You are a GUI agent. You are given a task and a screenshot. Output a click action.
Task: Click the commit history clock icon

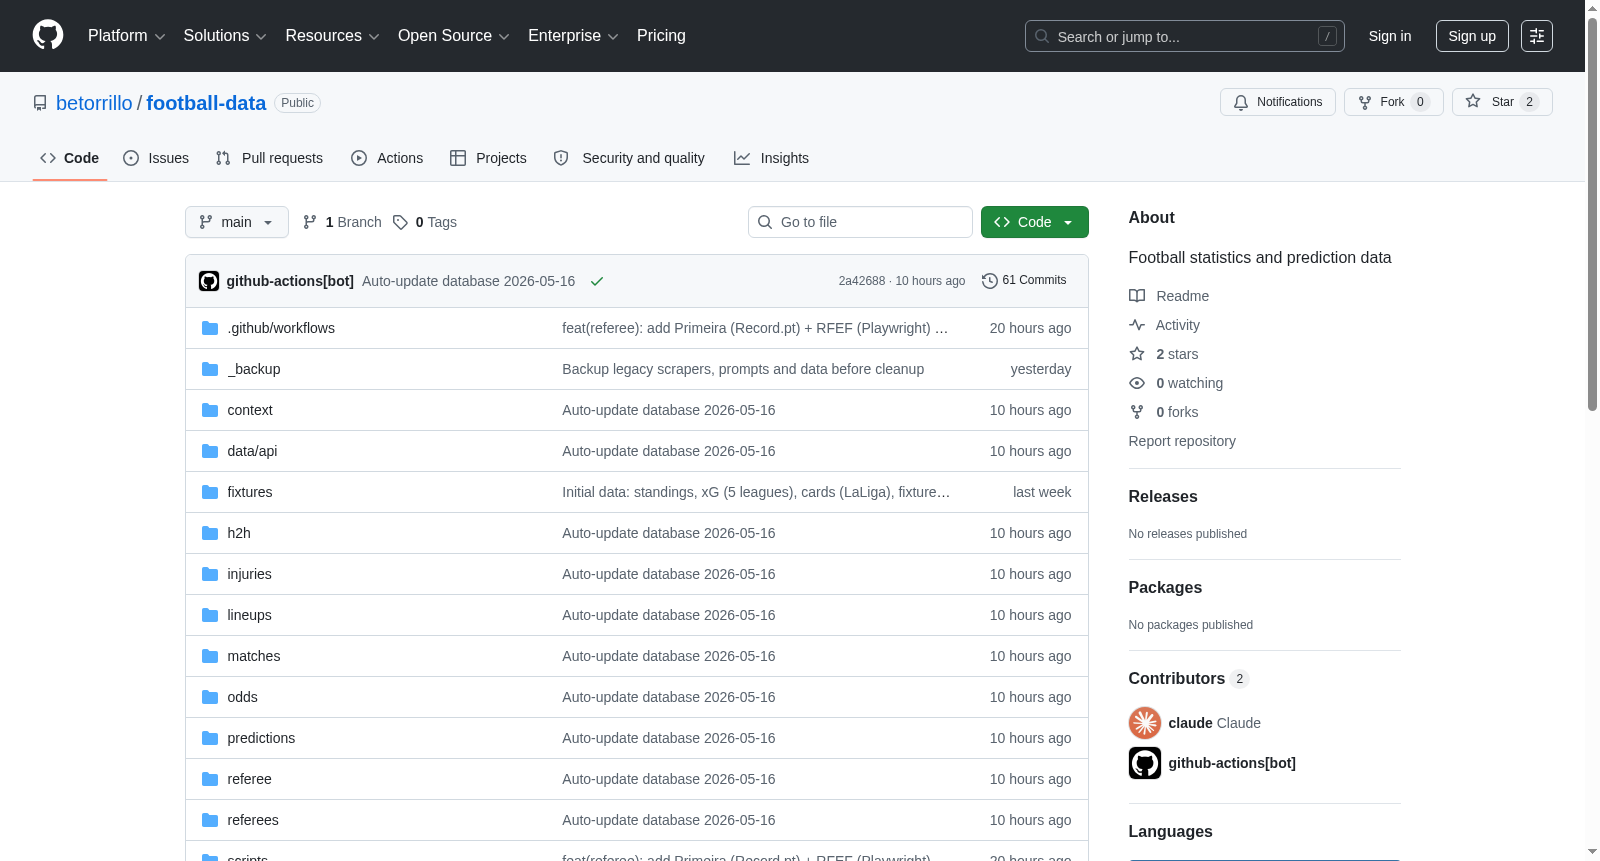pyautogui.click(x=990, y=281)
